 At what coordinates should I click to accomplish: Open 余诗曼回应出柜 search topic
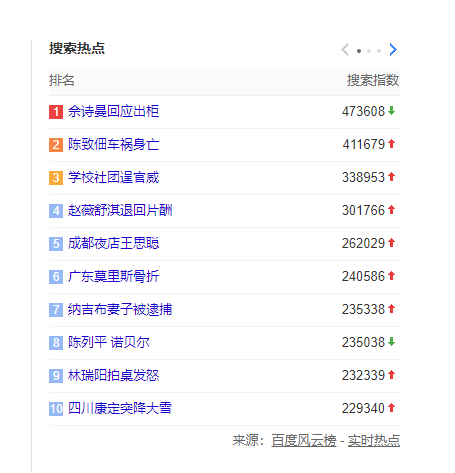[x=113, y=111]
